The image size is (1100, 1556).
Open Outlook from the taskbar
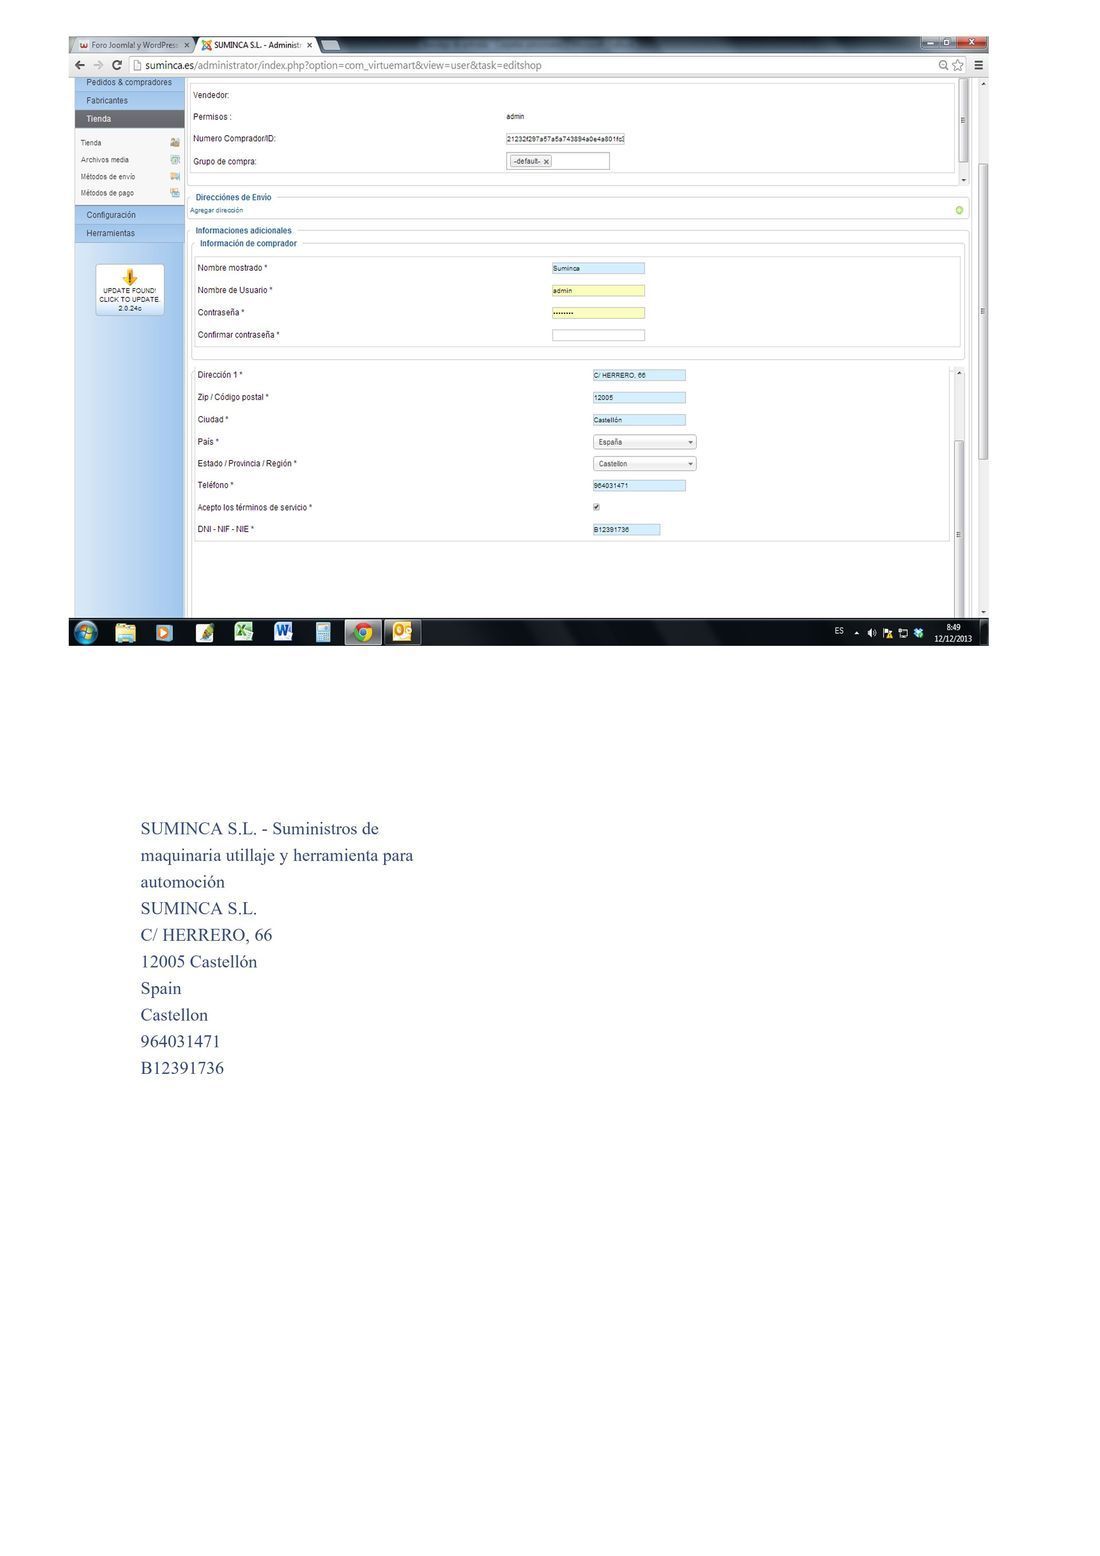[402, 632]
